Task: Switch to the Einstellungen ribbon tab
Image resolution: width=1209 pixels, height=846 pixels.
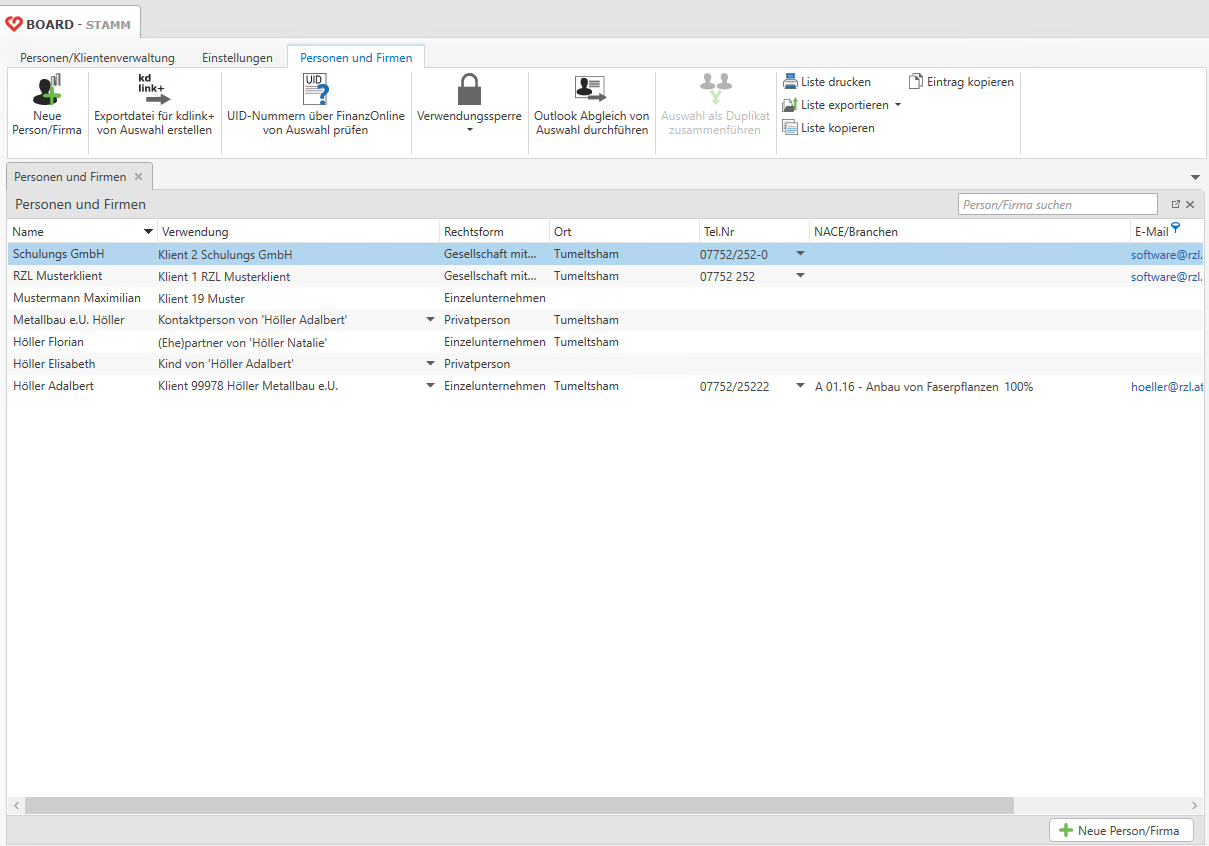Action: point(237,58)
